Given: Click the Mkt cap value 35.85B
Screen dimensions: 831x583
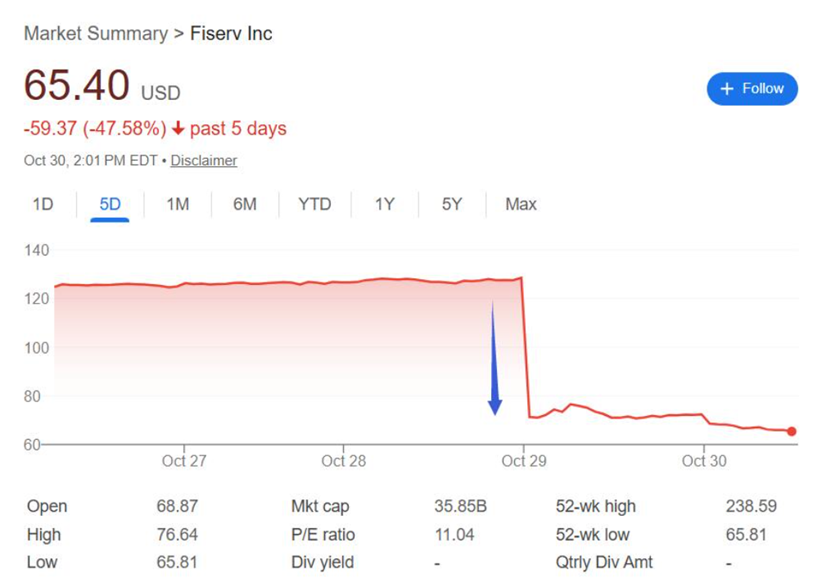Looking at the screenshot, I should pyautogui.click(x=461, y=507).
